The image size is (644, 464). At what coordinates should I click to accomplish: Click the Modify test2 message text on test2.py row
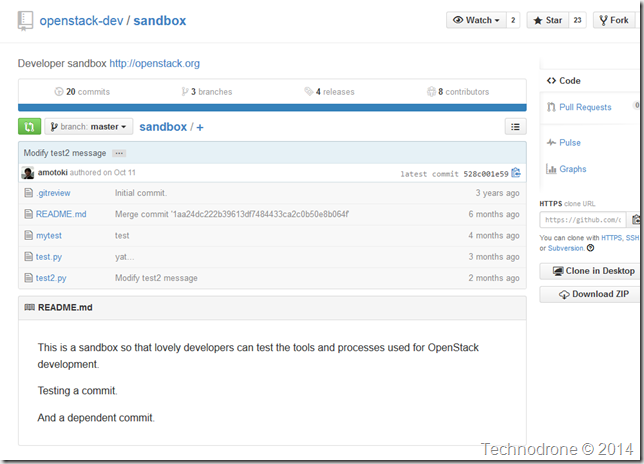[156, 278]
